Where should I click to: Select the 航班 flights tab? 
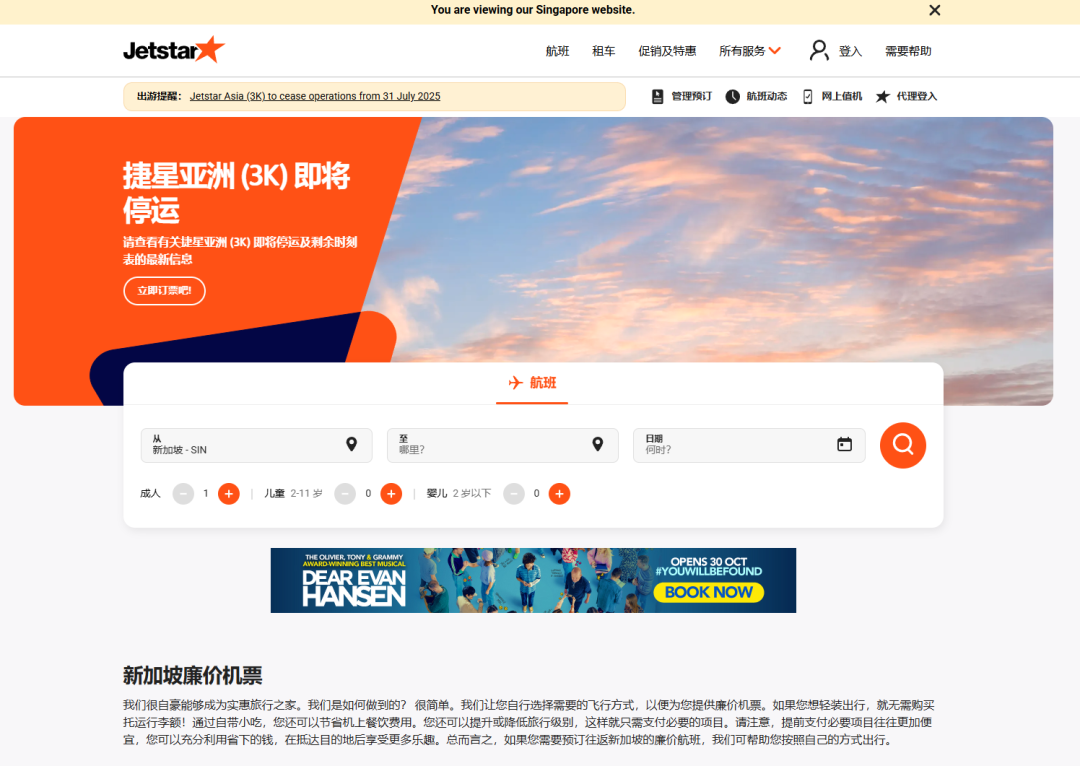click(532, 383)
